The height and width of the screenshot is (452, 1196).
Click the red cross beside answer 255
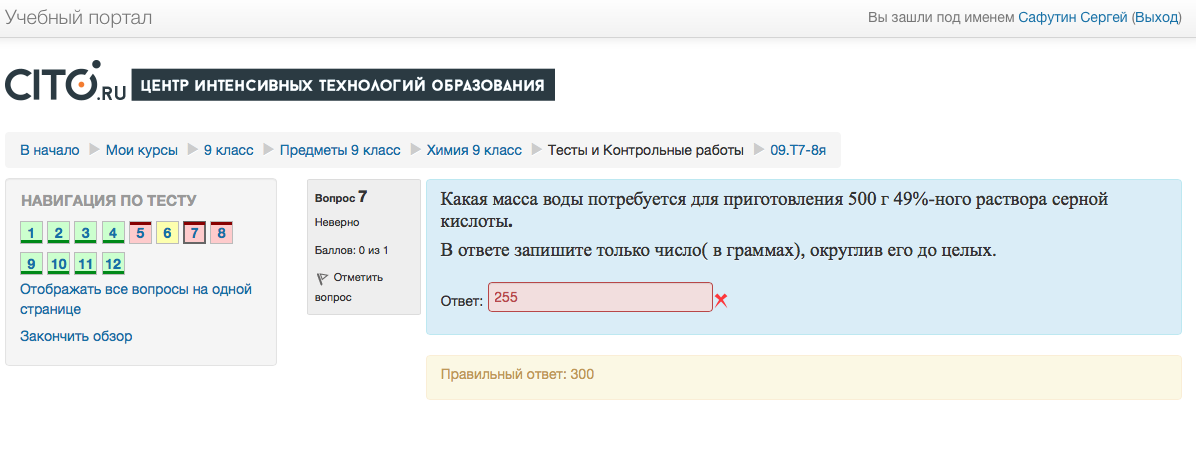721,300
